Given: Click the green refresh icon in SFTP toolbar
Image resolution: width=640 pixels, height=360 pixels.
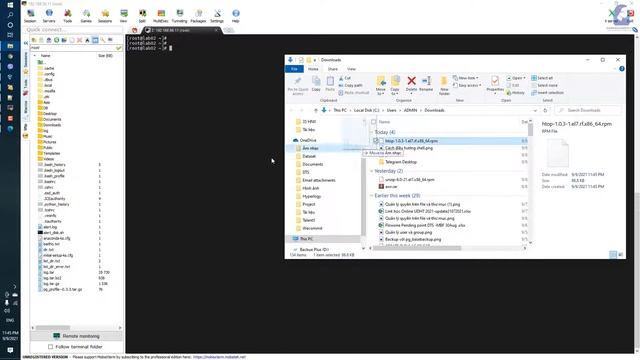Looking at the screenshot, I should tap(57, 40).
